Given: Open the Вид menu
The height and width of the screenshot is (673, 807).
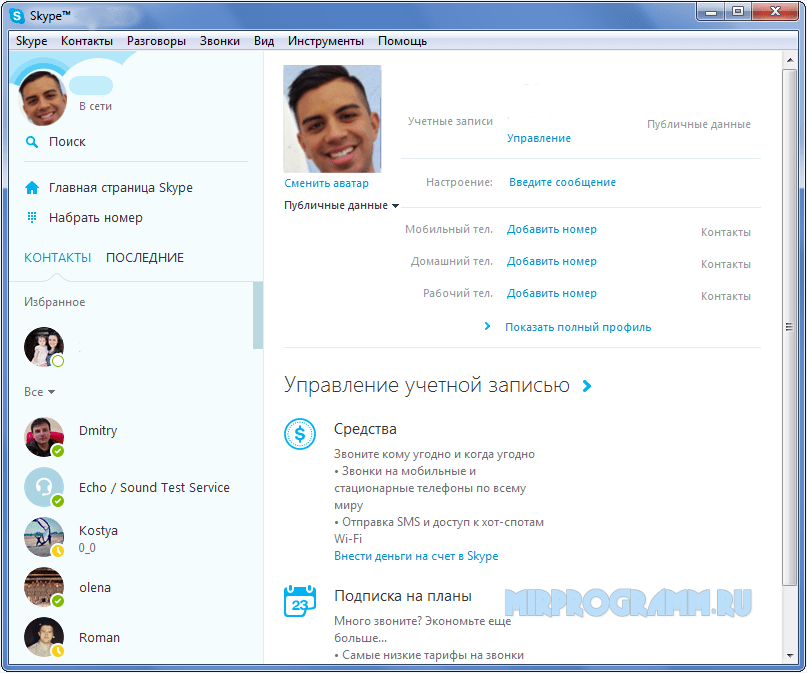Looking at the screenshot, I should pos(264,41).
